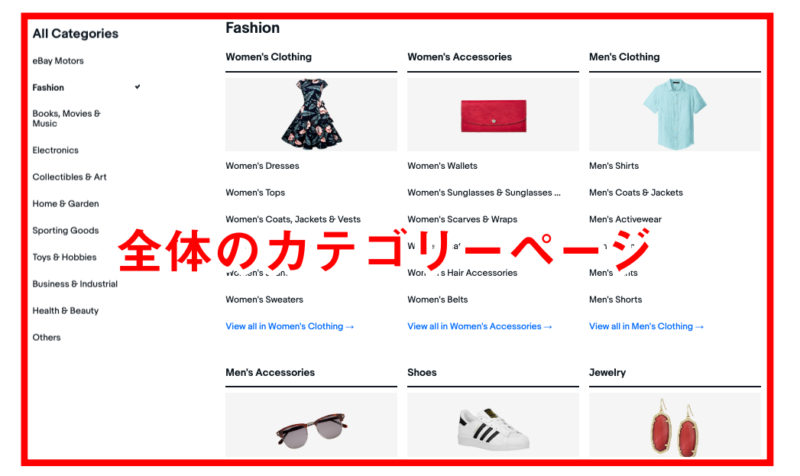Click the Men's Shorts link

click(615, 299)
